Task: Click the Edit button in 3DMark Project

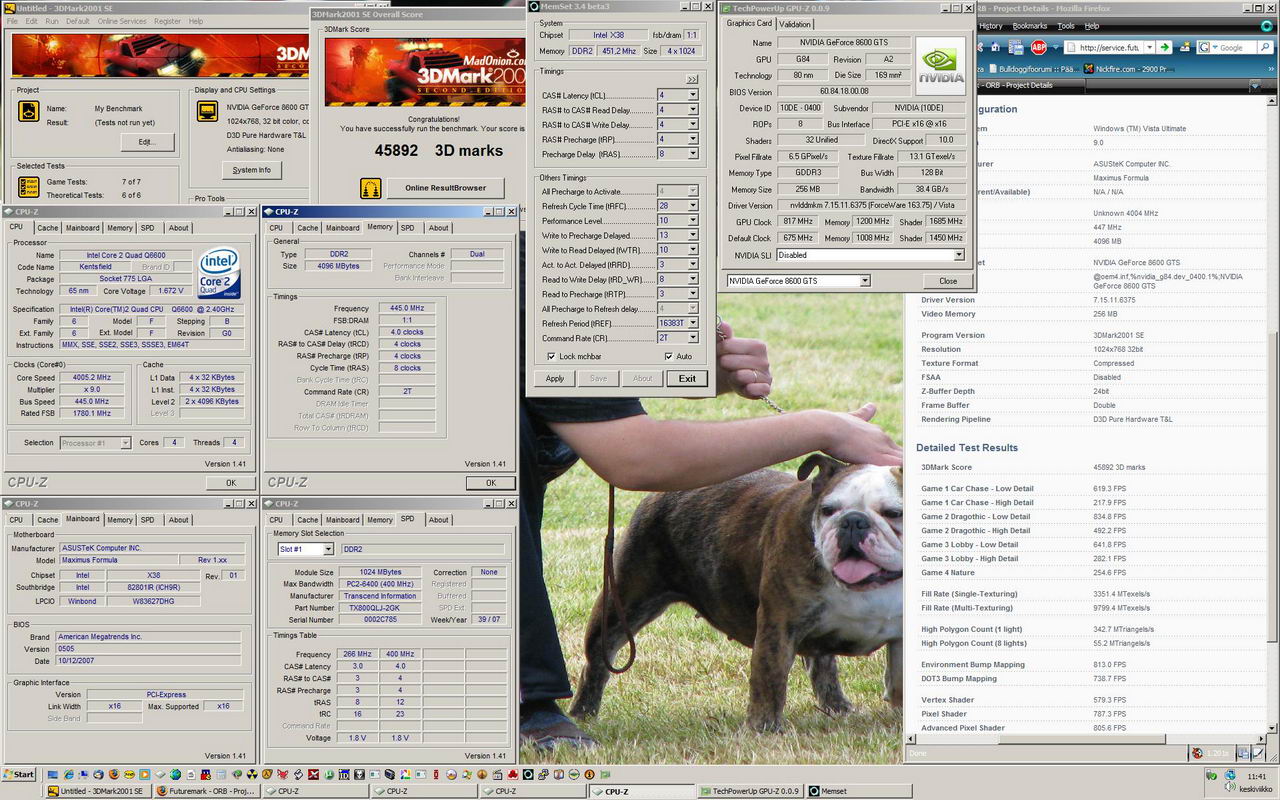Action: point(147,142)
